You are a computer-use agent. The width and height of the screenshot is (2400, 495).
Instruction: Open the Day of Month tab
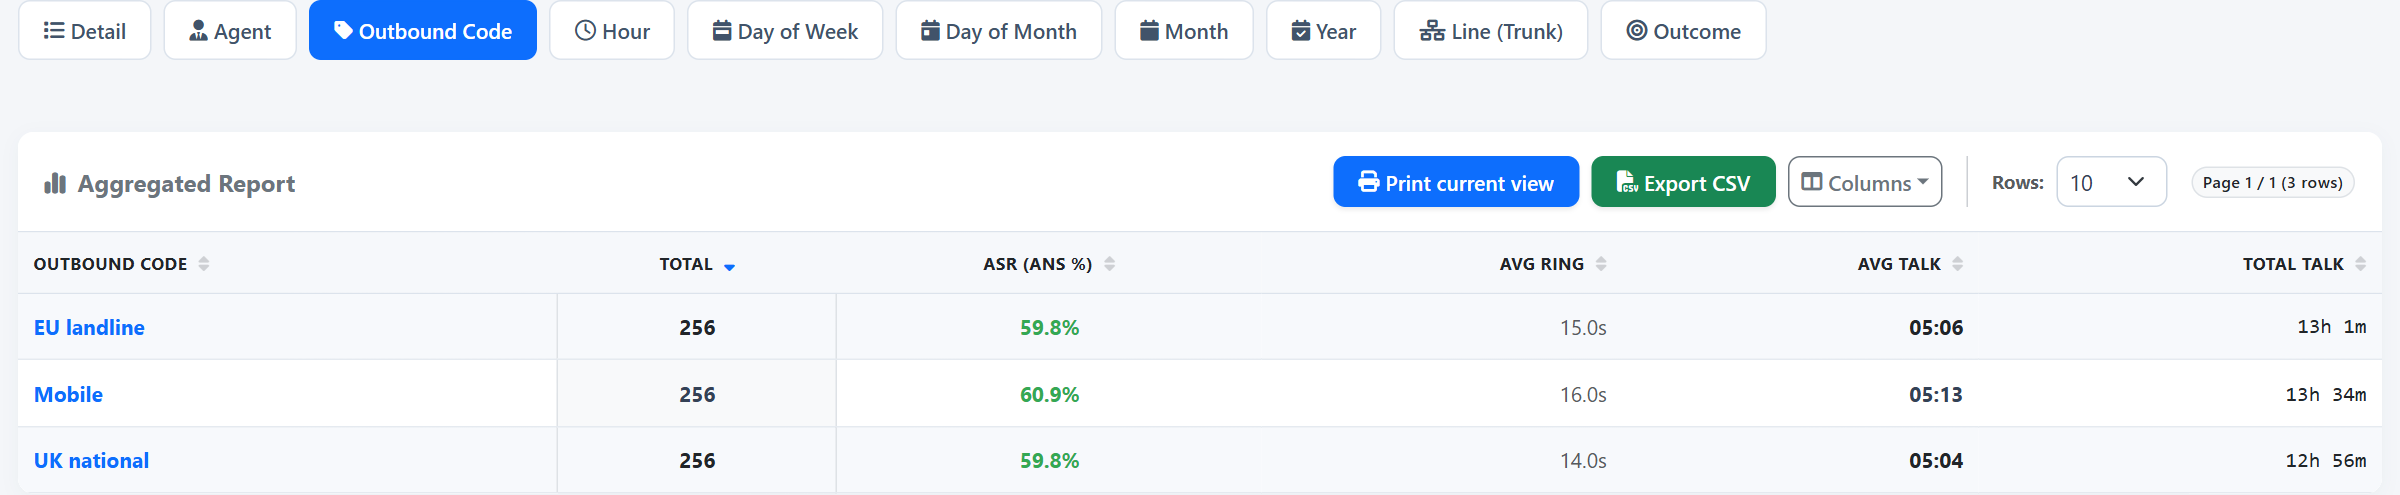point(999,31)
